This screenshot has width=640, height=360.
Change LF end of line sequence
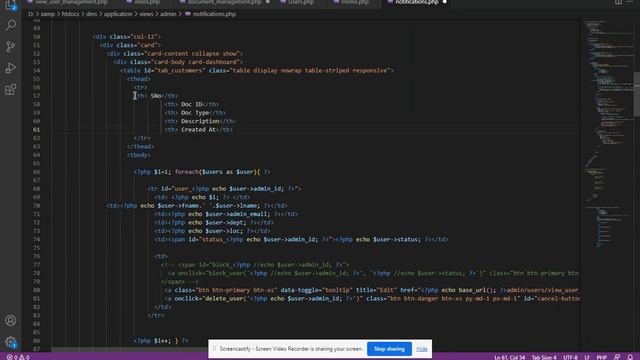[587, 357]
